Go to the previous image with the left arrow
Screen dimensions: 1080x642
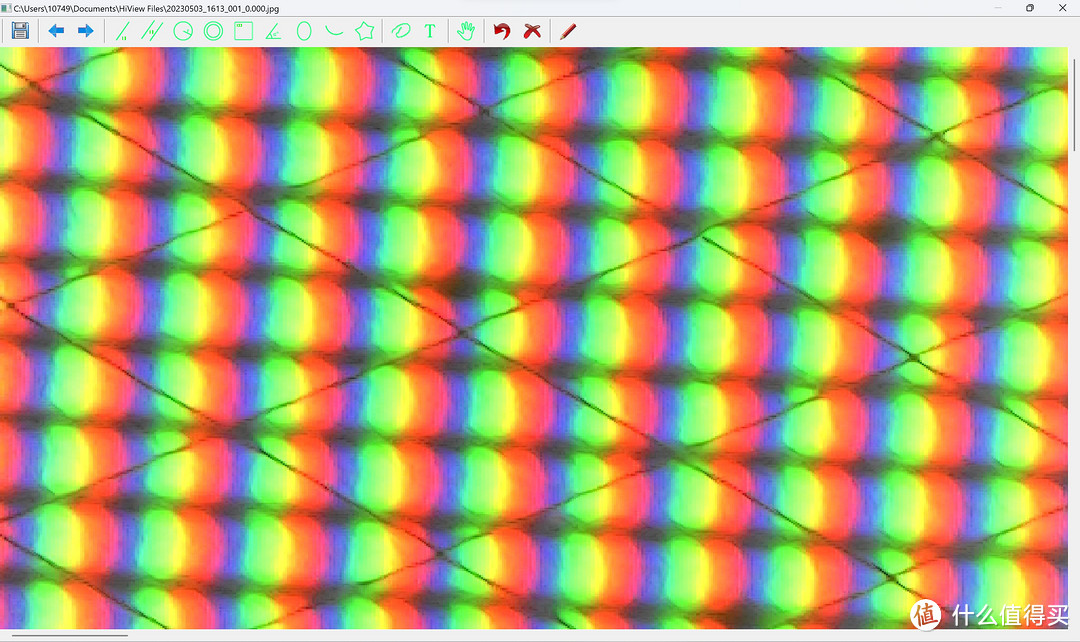point(56,31)
